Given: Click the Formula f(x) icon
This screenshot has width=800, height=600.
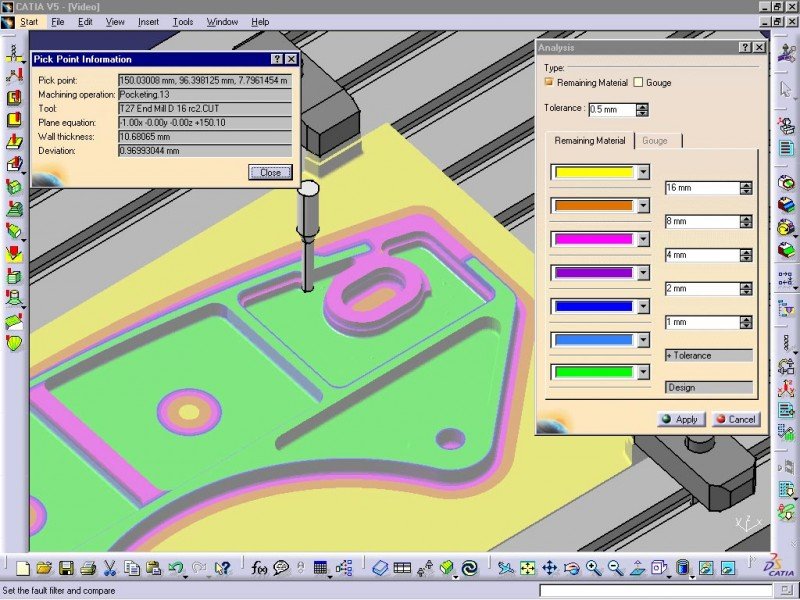Looking at the screenshot, I should (260, 568).
